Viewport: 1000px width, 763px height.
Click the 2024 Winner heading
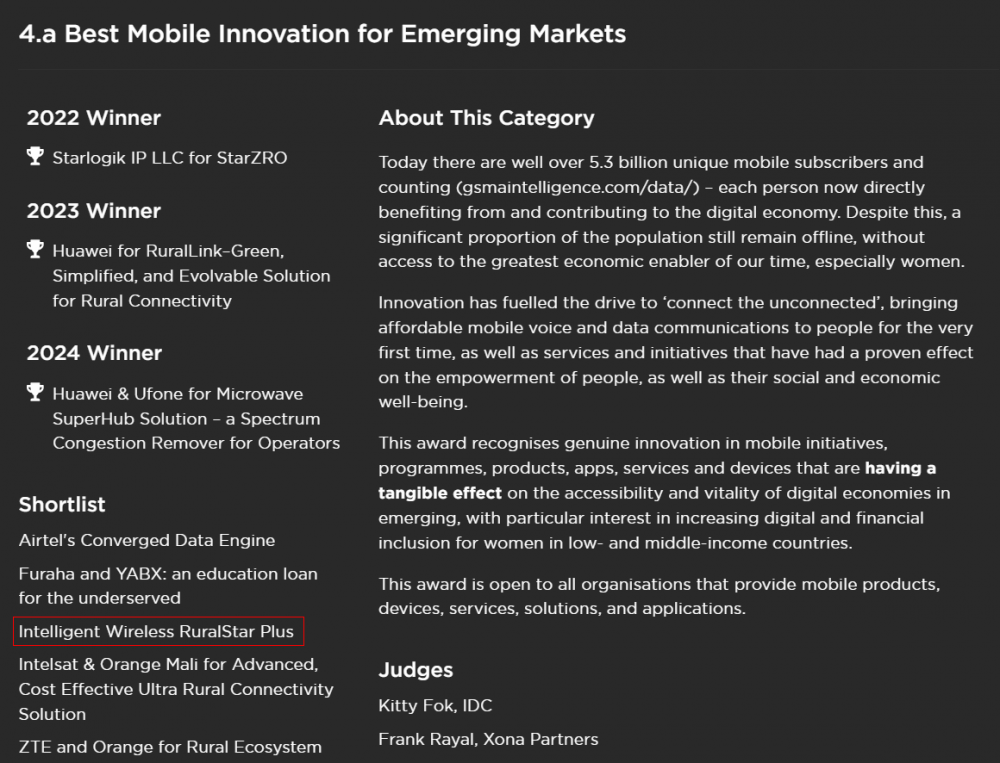94,353
